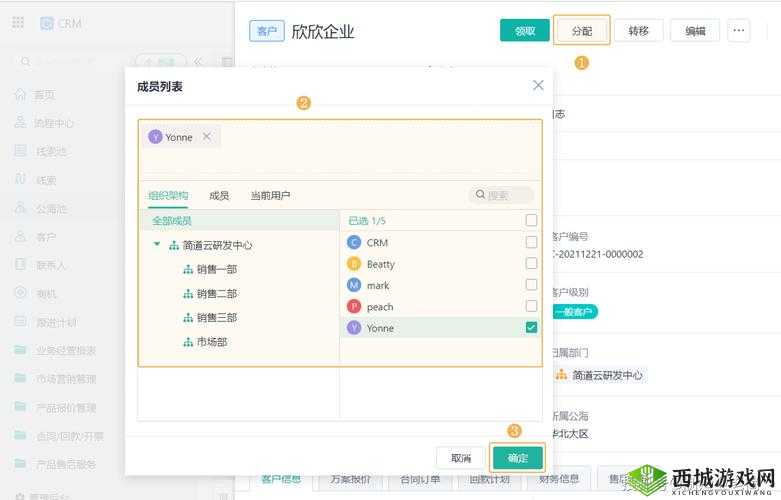Check the peach checkbox

[x=531, y=306]
